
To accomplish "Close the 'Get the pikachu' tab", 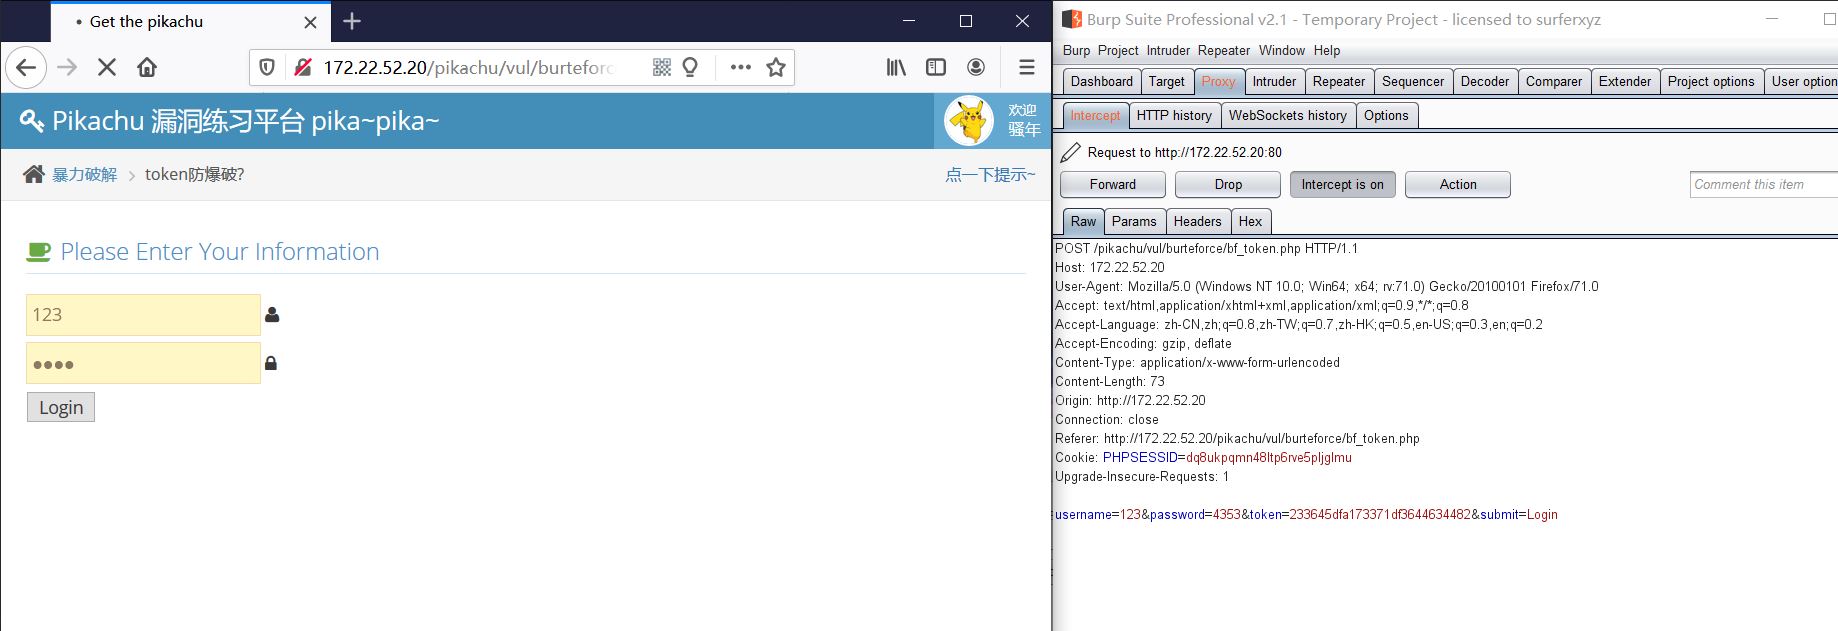I will pyautogui.click(x=310, y=22).
